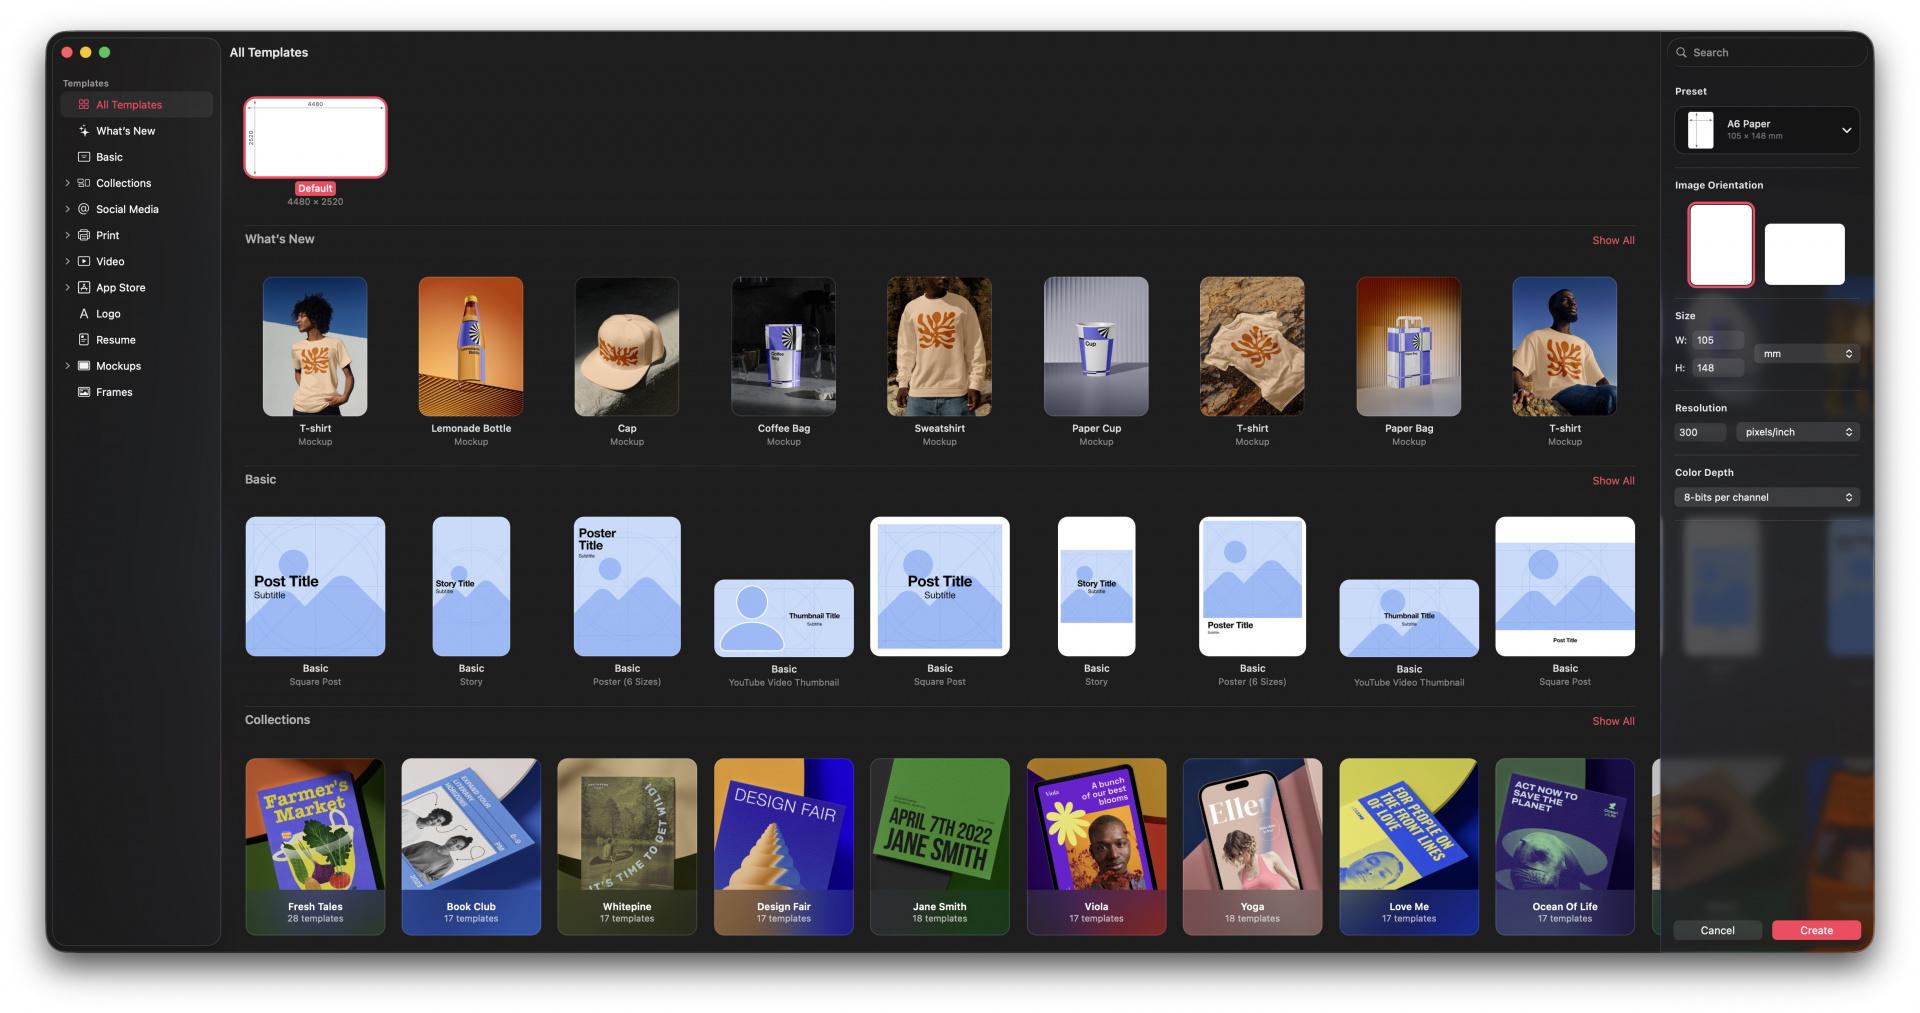Open the pixels/inch resolution unit dropdown
The image size is (1920, 1013).
(1797, 432)
